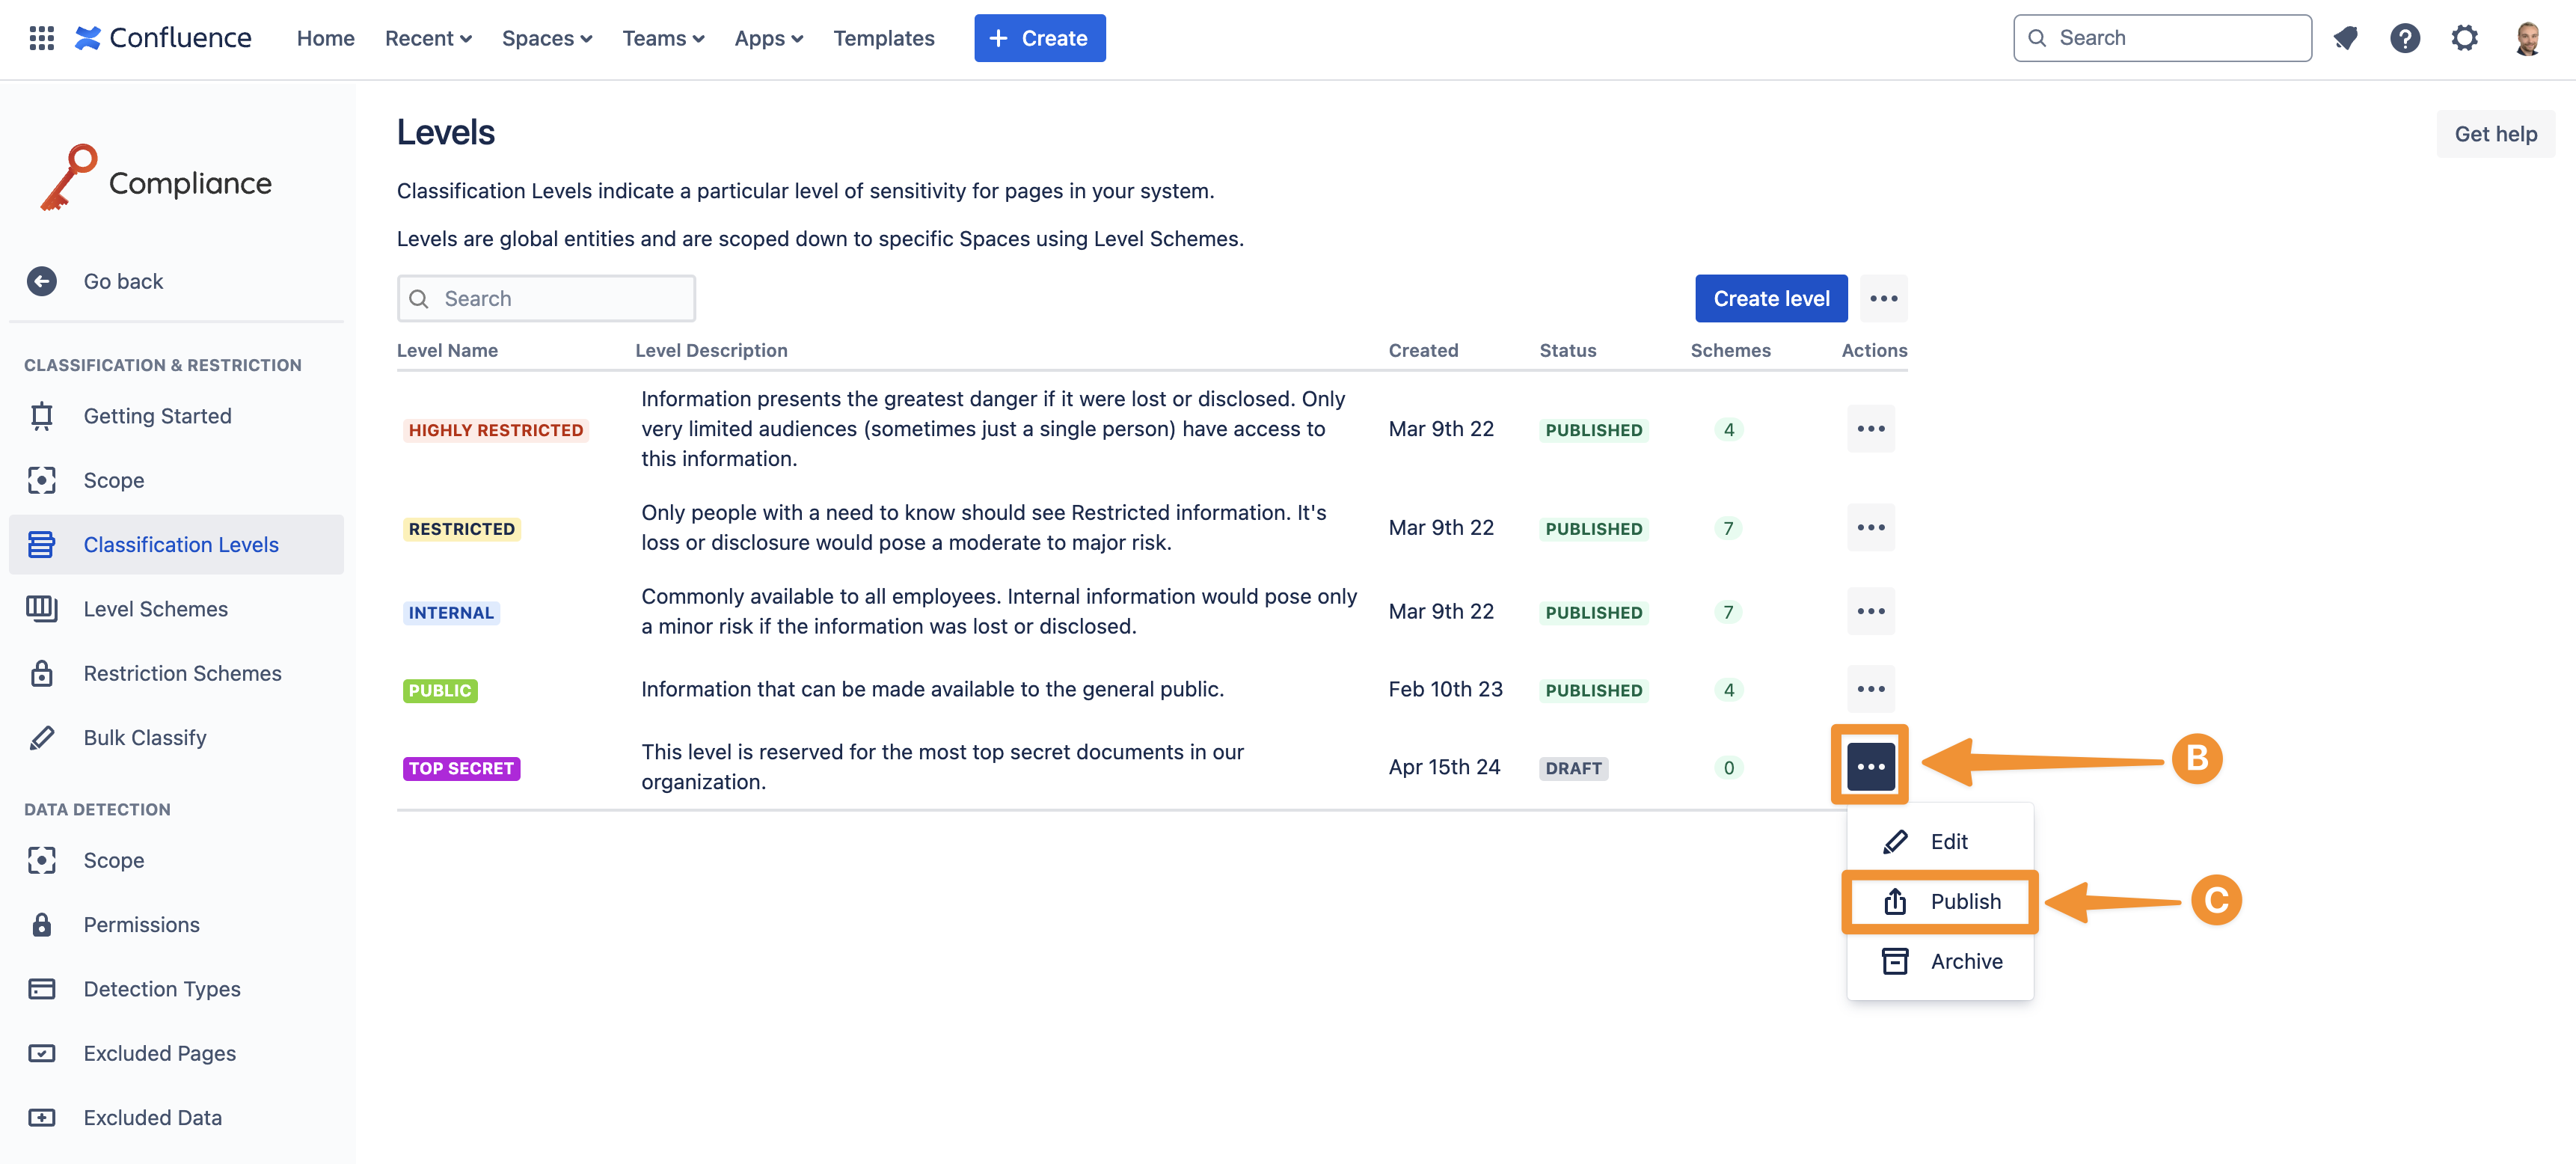The image size is (2576, 1164).
Task: Open the app switcher grid icon
Action: coord(41,38)
